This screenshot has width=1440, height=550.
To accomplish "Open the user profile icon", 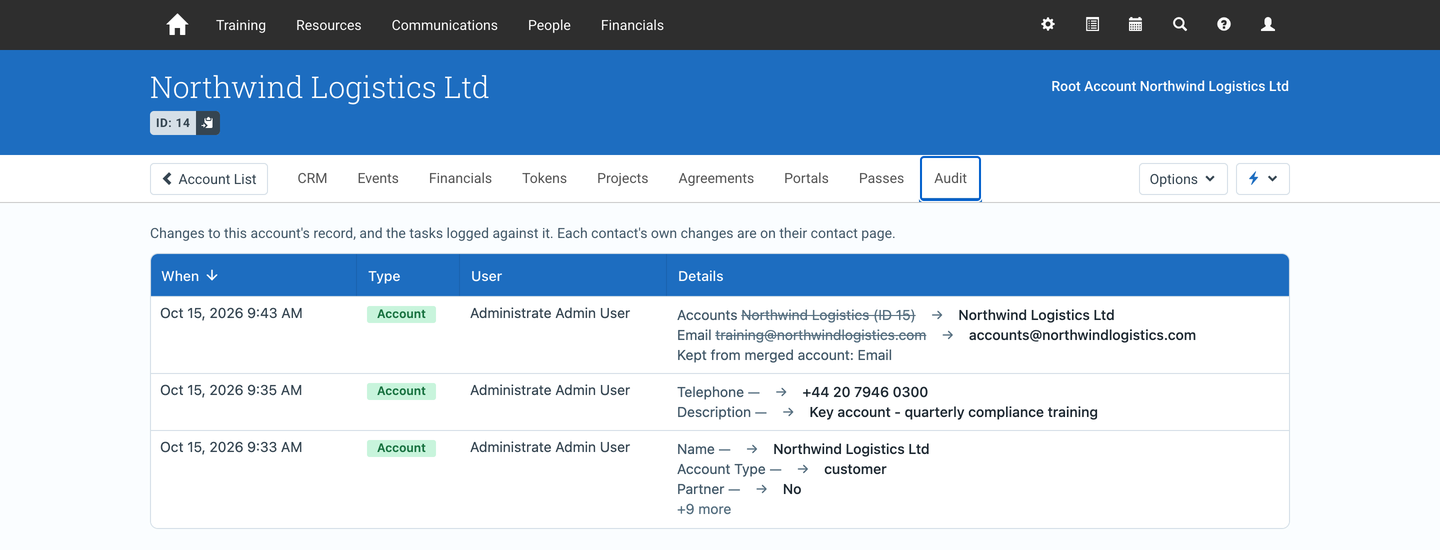I will coord(1268,24).
